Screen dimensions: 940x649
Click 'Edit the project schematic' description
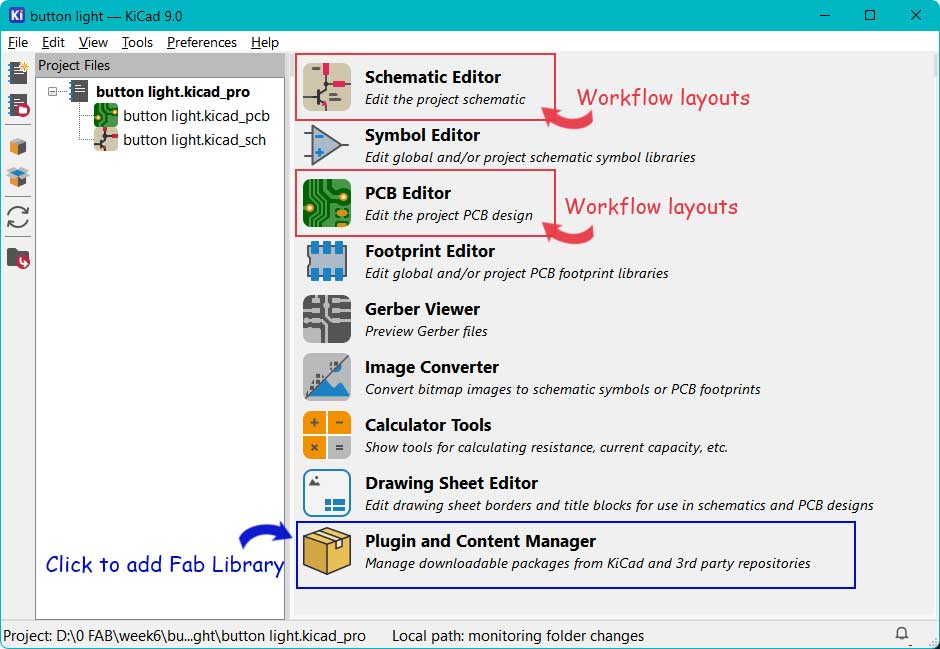445,99
